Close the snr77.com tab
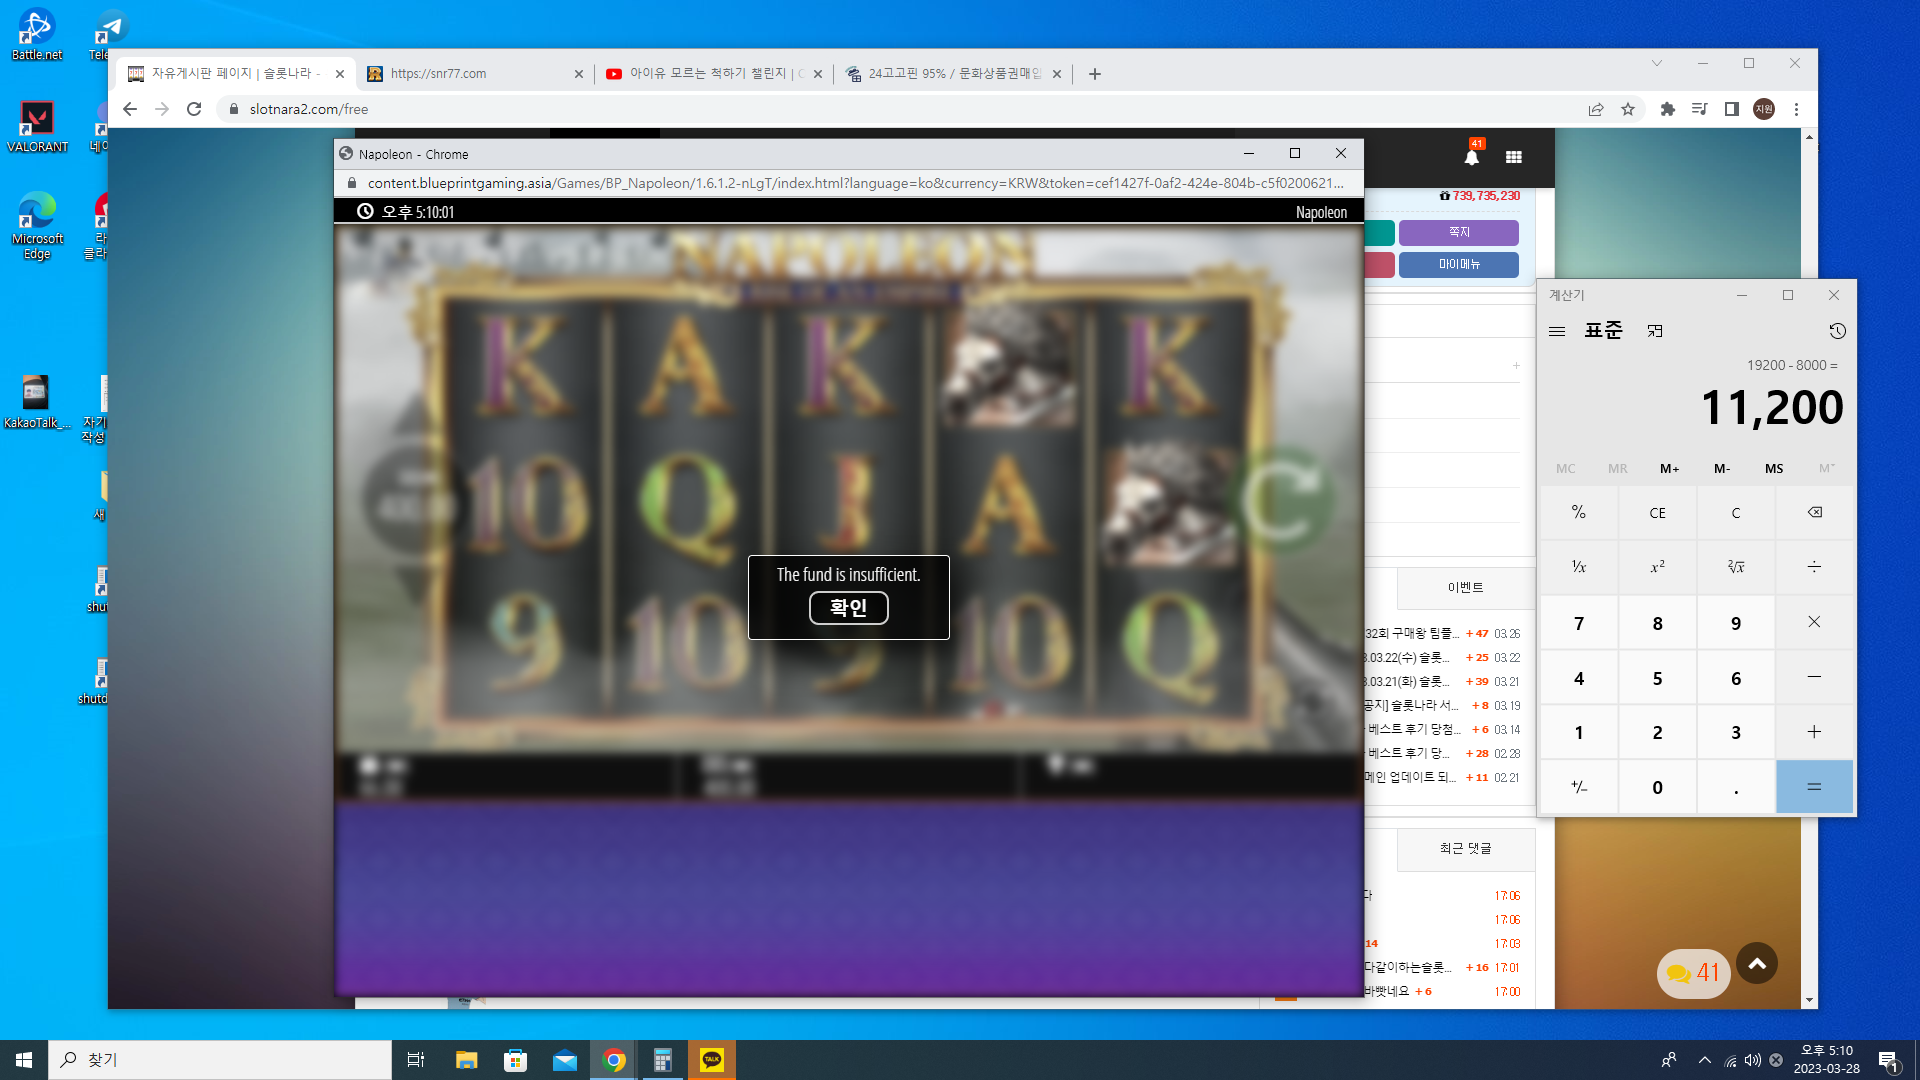This screenshot has height=1080, width=1920. (578, 74)
